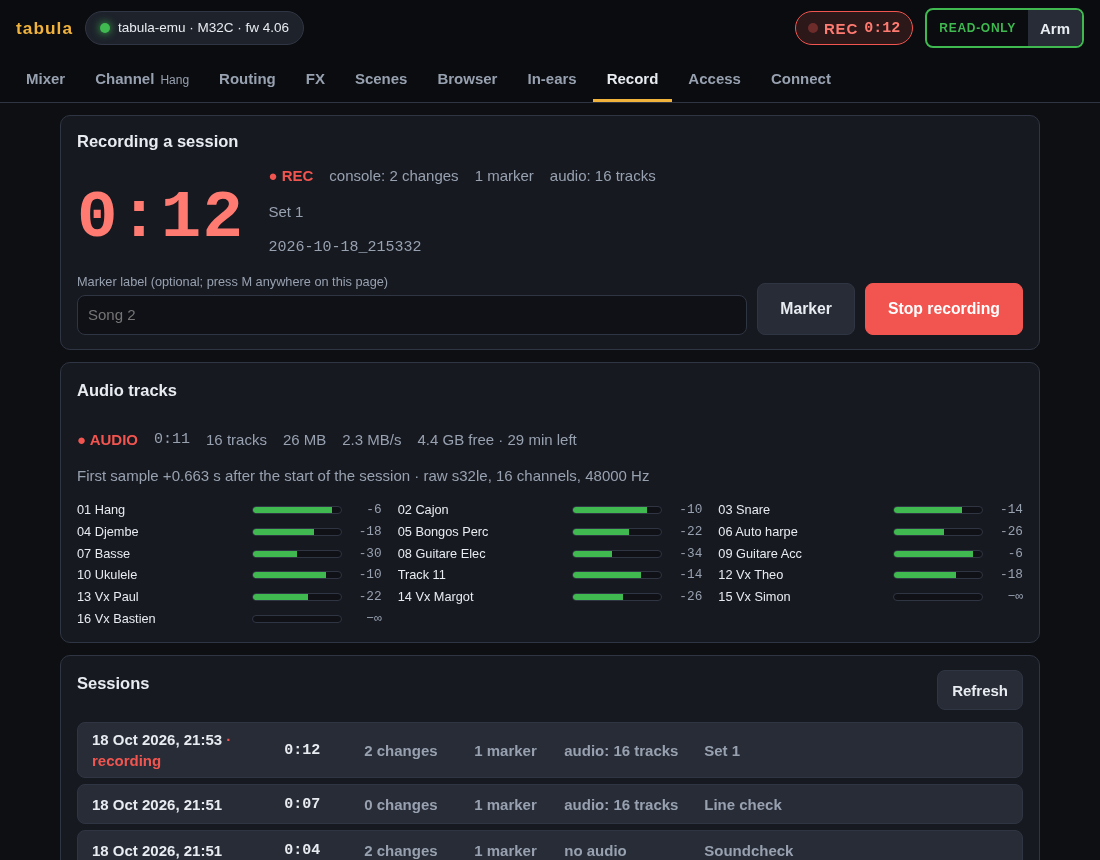The image size is (1100, 860).
Task: Click the 01 Hang level meter
Action: click(x=297, y=510)
